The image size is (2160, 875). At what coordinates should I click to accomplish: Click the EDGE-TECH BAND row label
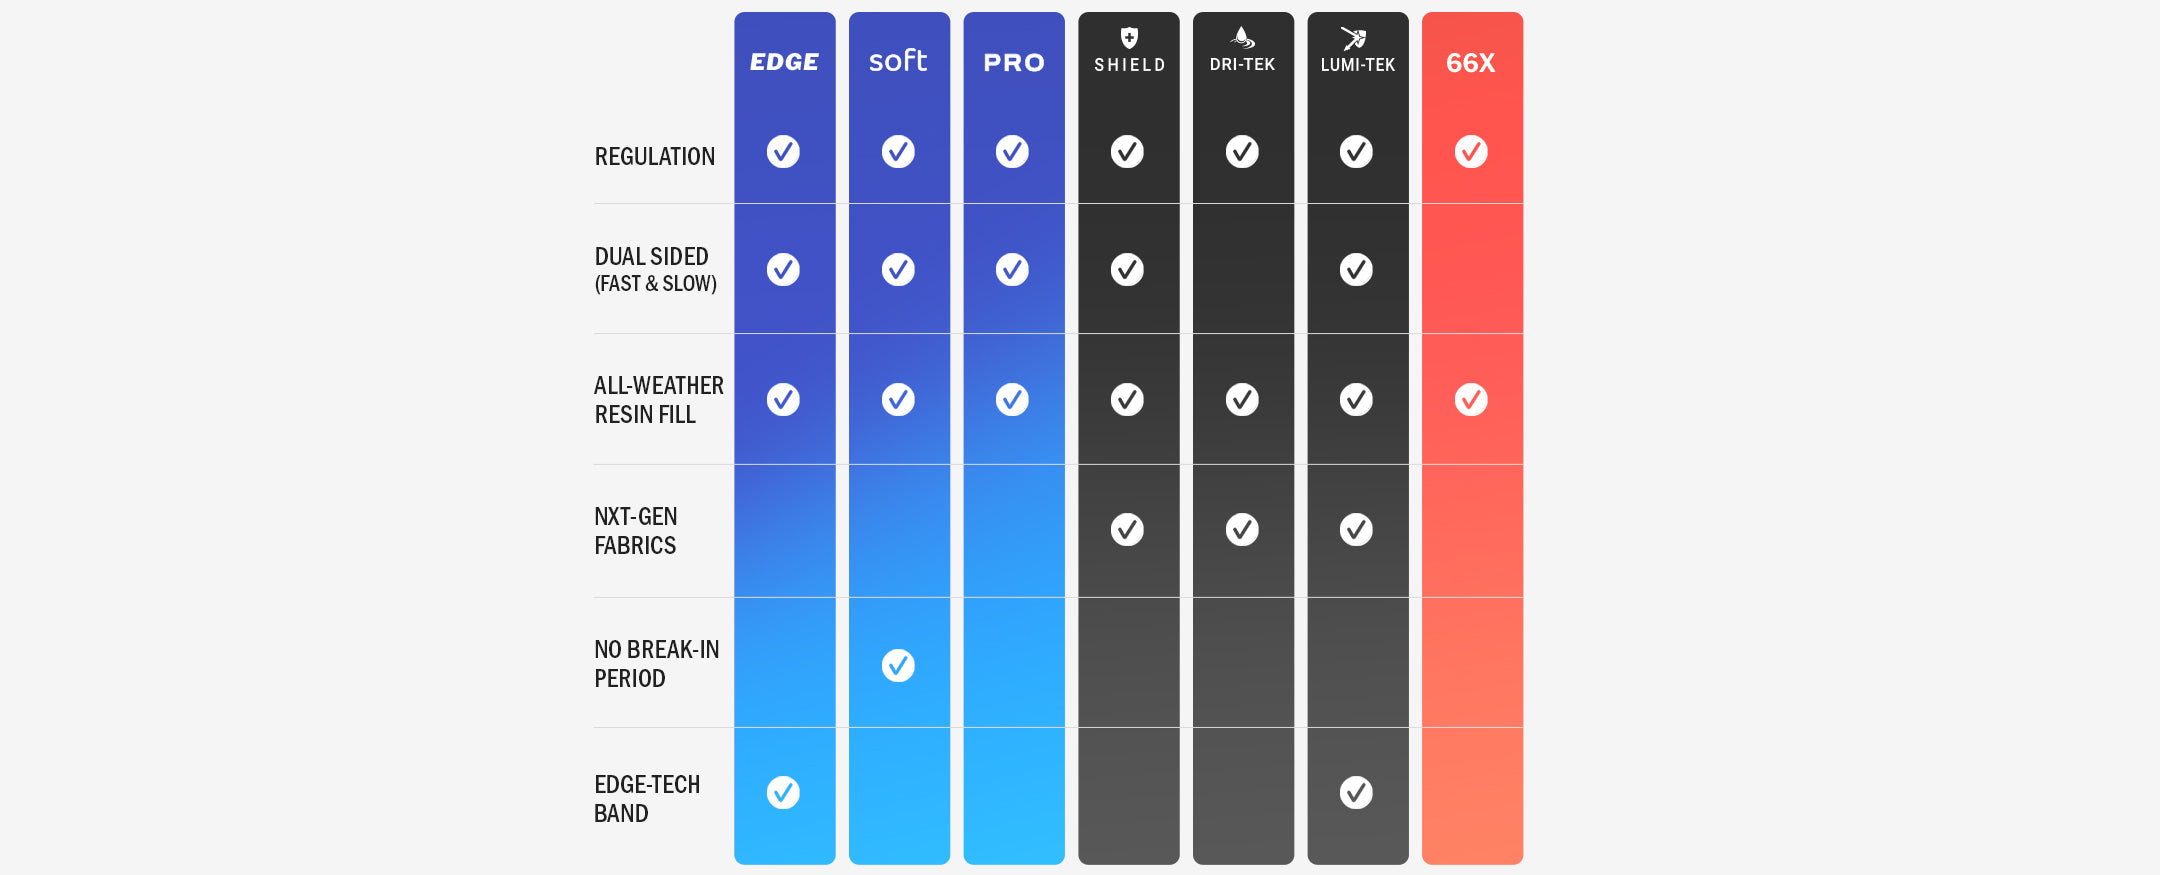coord(647,798)
